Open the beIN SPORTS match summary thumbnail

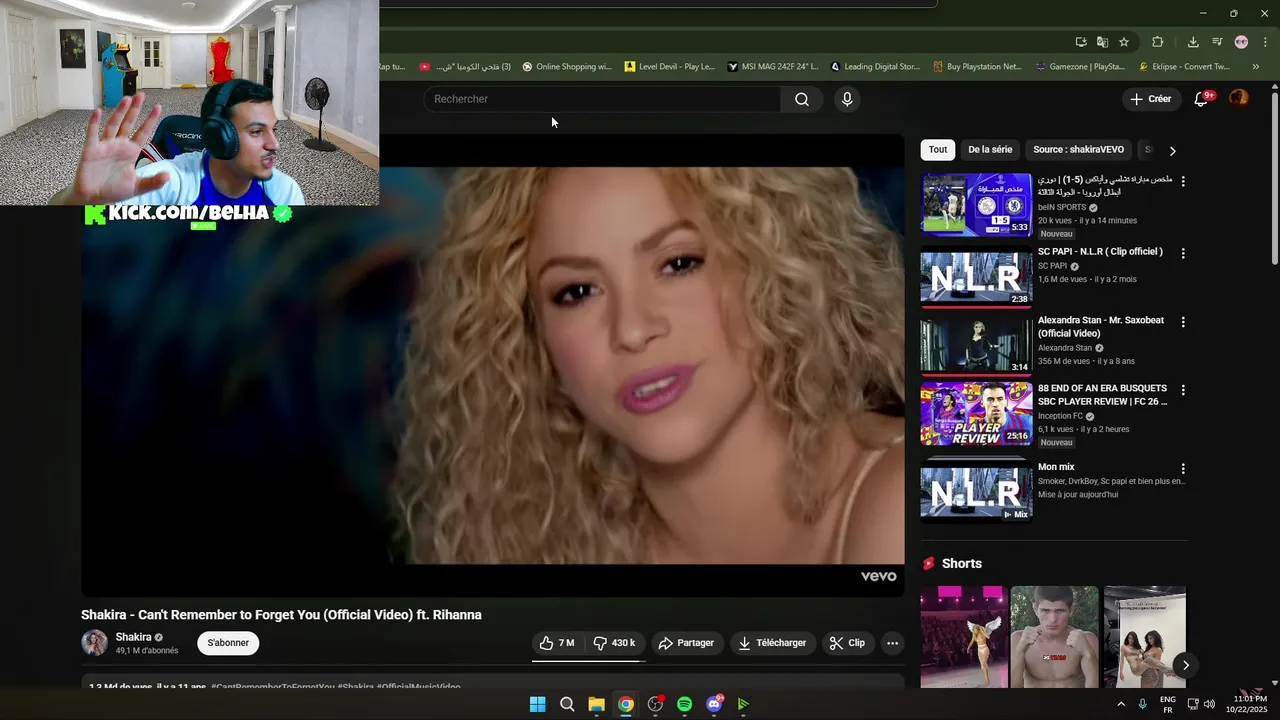[x=976, y=205]
